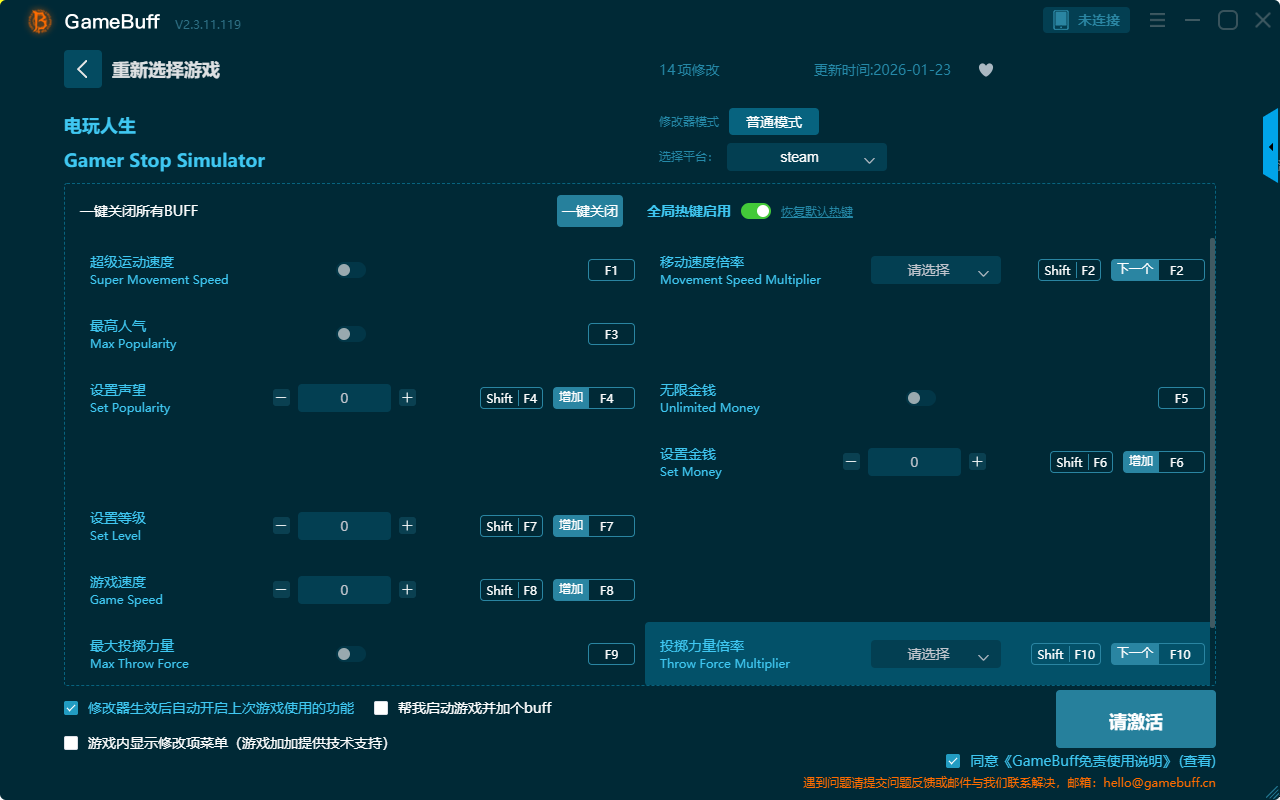Expand the blue side panel arrow
The height and width of the screenshot is (800, 1280).
click(1271, 147)
